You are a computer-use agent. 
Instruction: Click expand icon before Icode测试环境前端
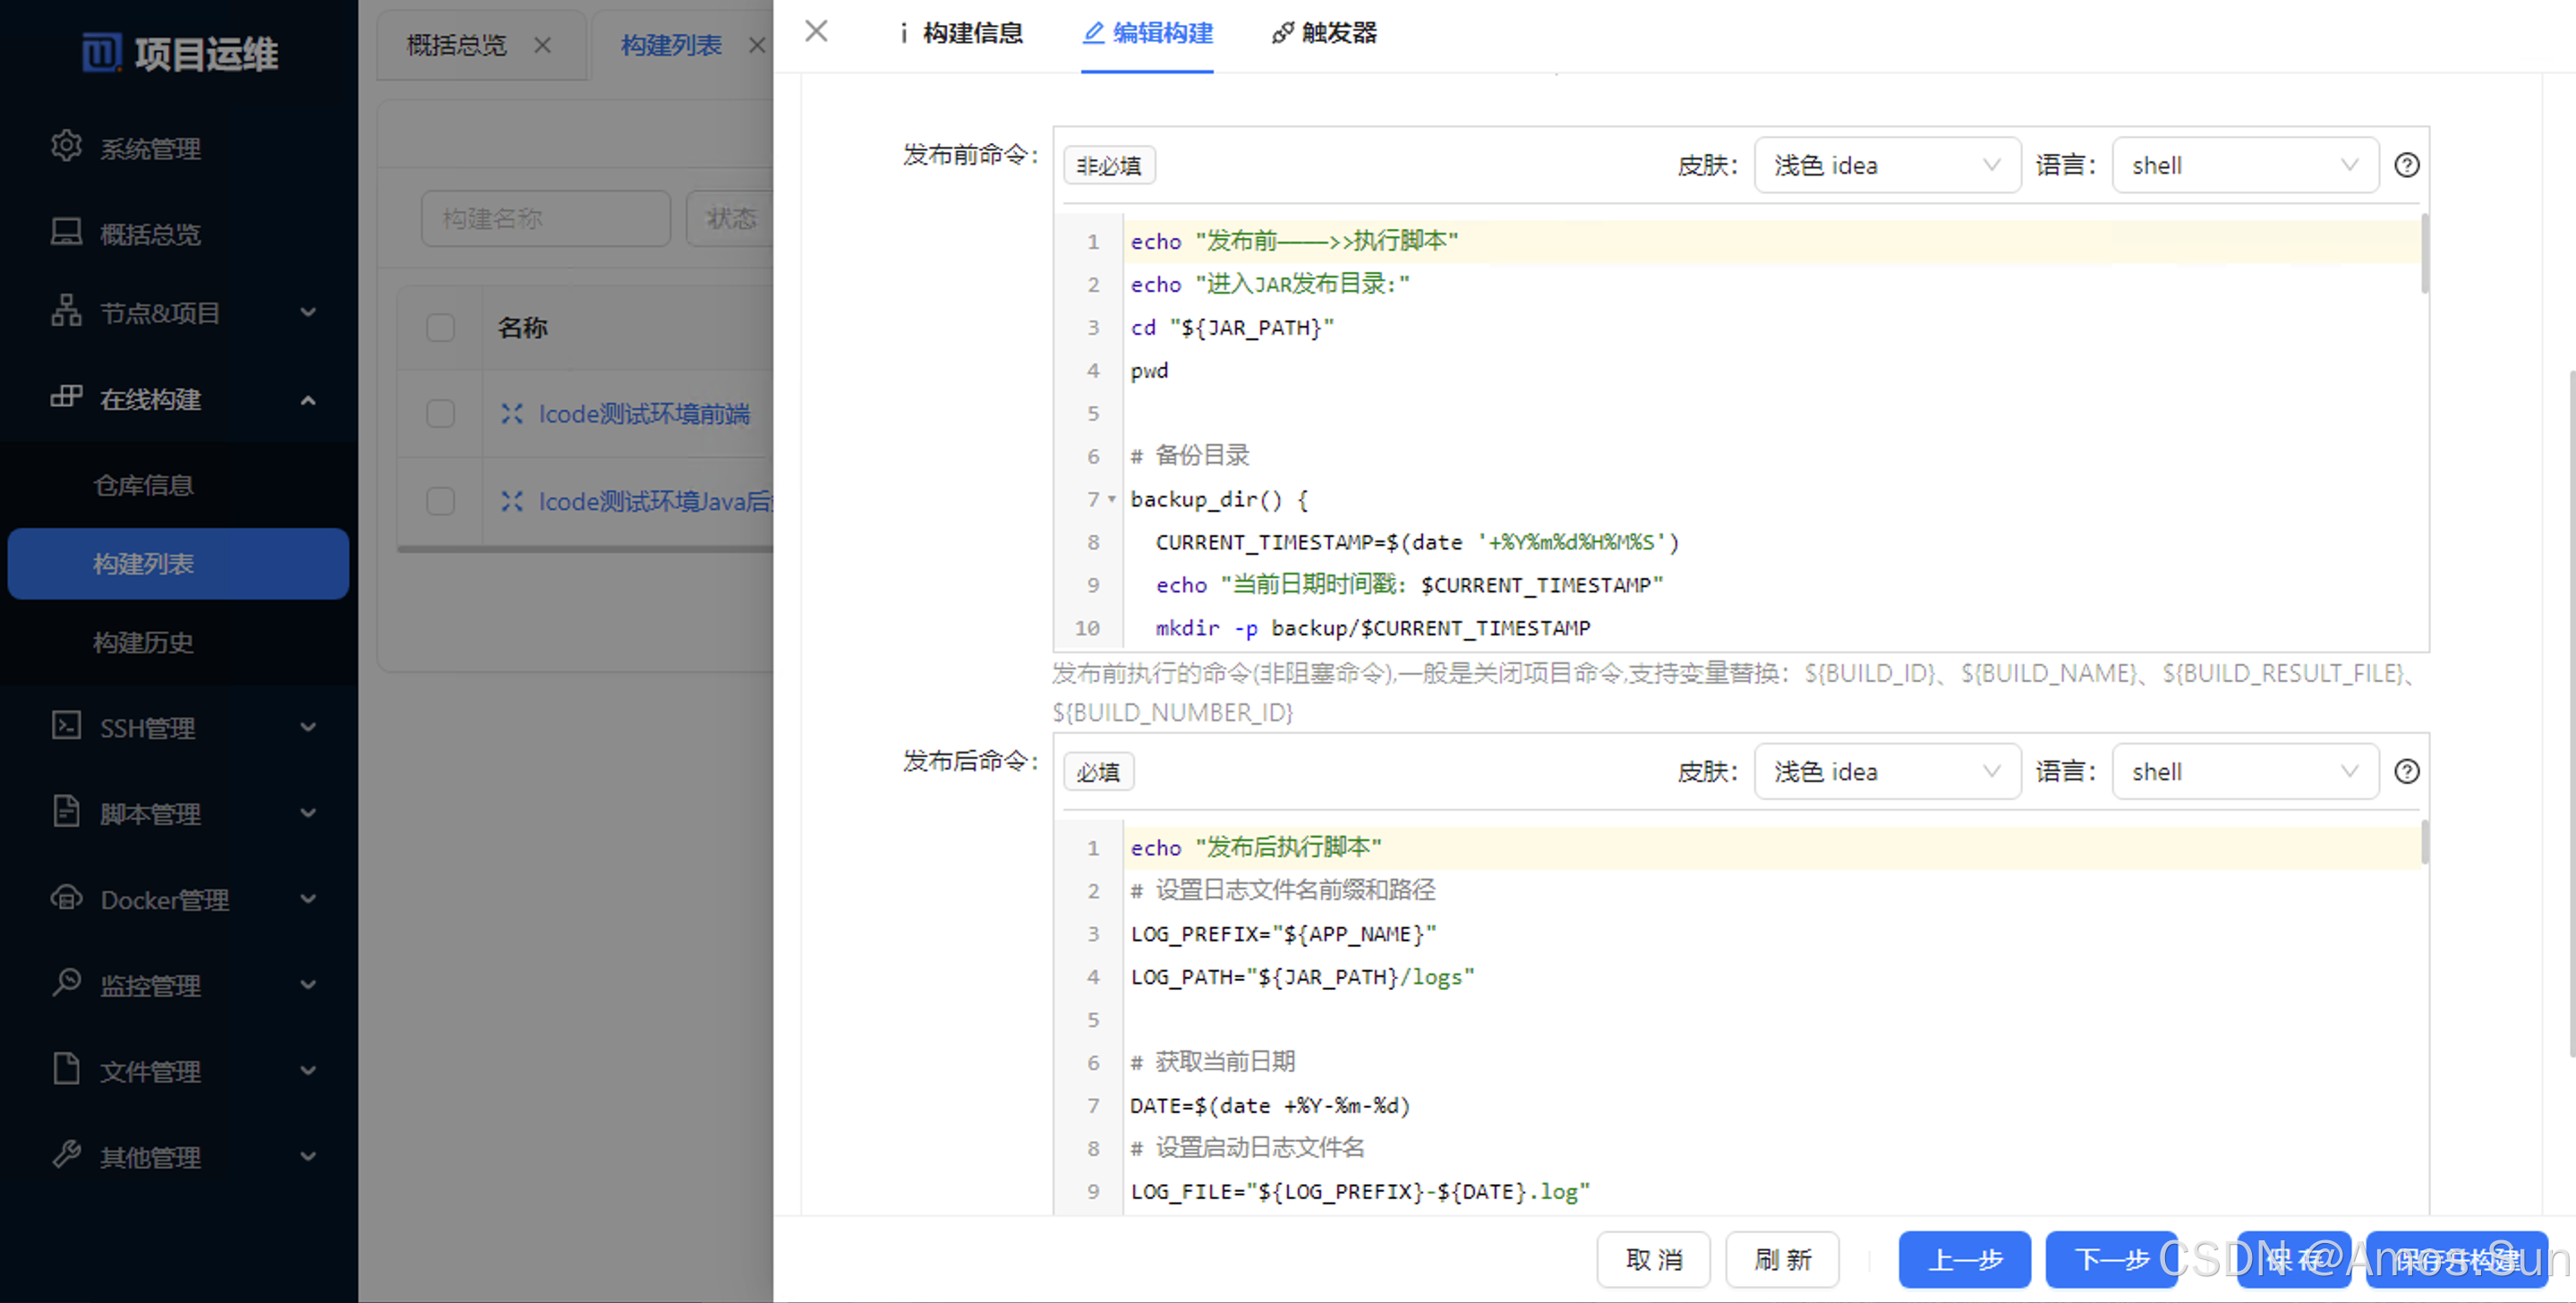coord(512,414)
